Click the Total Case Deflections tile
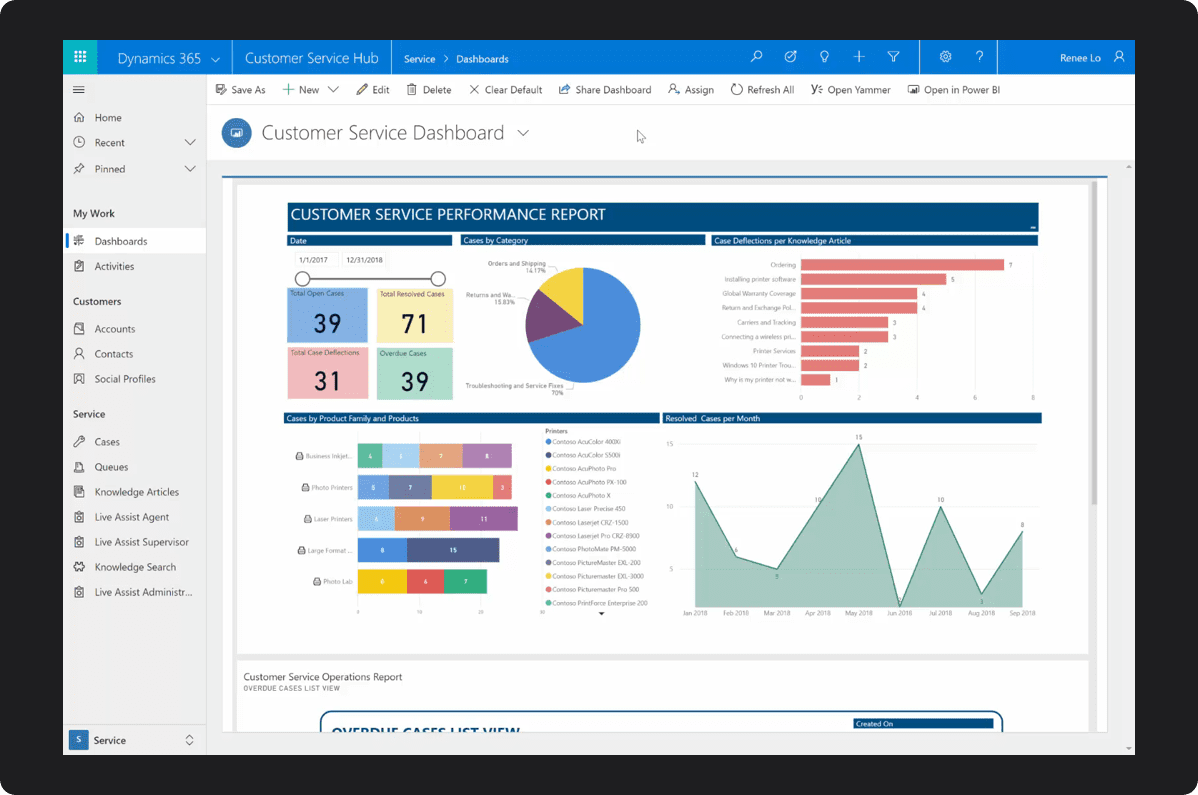This screenshot has width=1198, height=795. pos(327,373)
